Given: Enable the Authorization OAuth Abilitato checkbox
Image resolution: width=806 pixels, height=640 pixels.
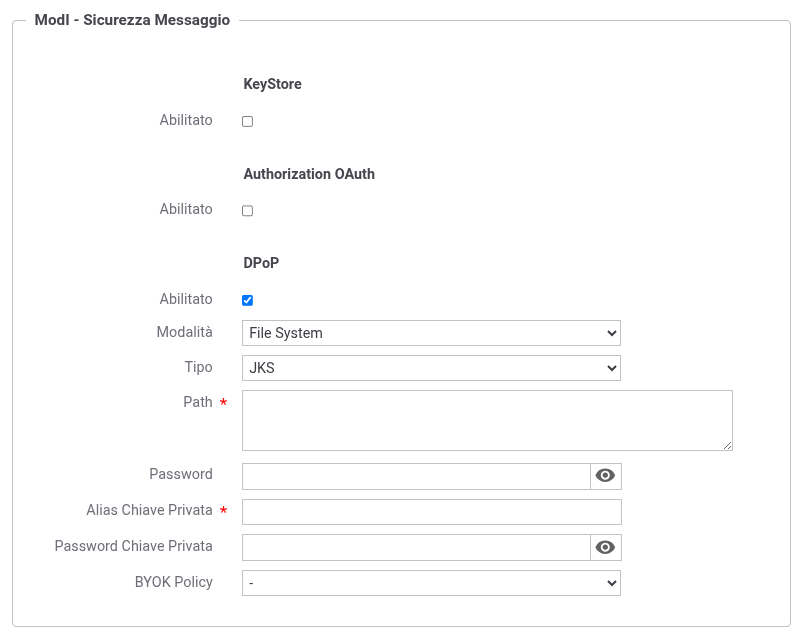Looking at the screenshot, I should click(248, 211).
